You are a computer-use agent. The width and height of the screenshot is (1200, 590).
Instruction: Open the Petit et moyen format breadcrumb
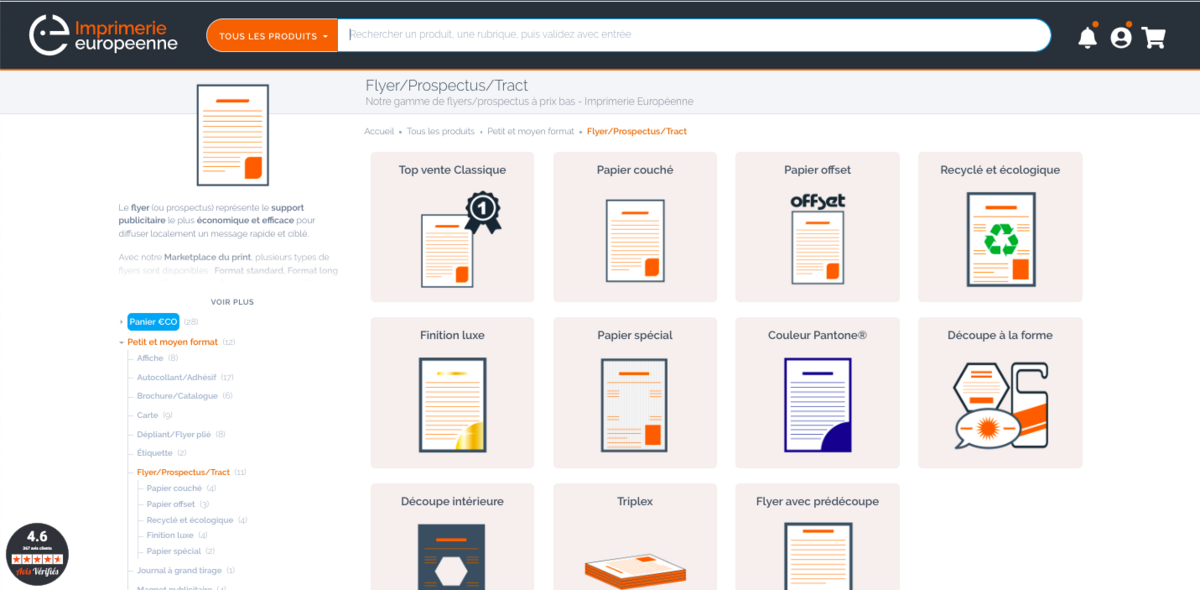531,131
